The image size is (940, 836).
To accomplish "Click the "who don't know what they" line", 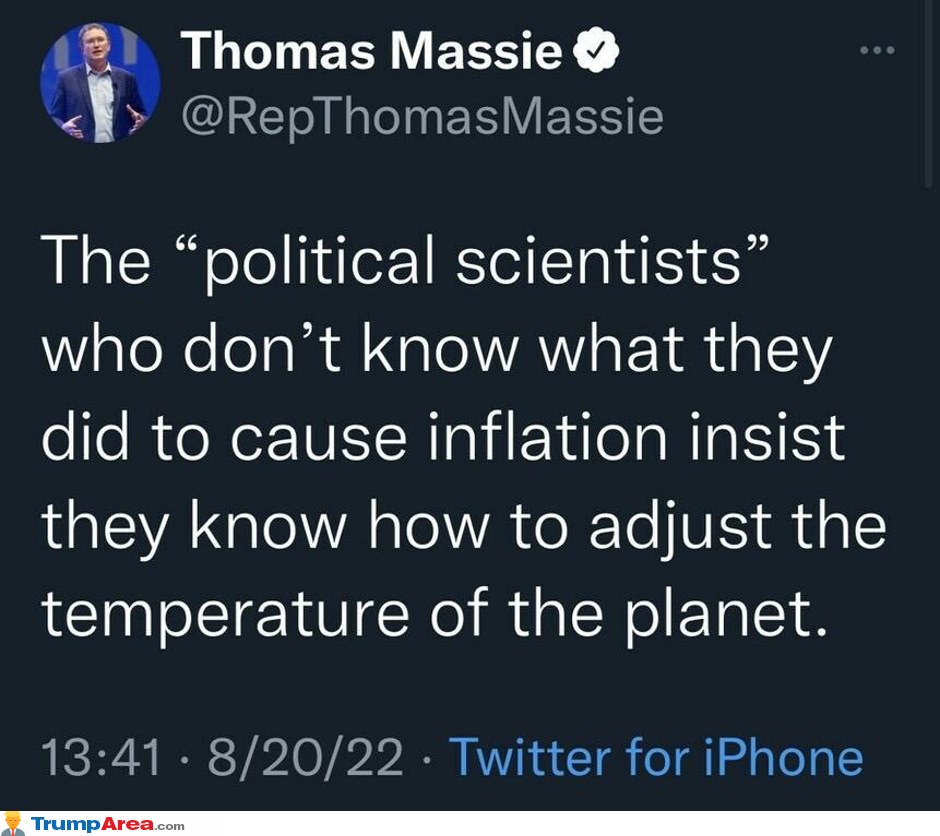I will [436, 350].
